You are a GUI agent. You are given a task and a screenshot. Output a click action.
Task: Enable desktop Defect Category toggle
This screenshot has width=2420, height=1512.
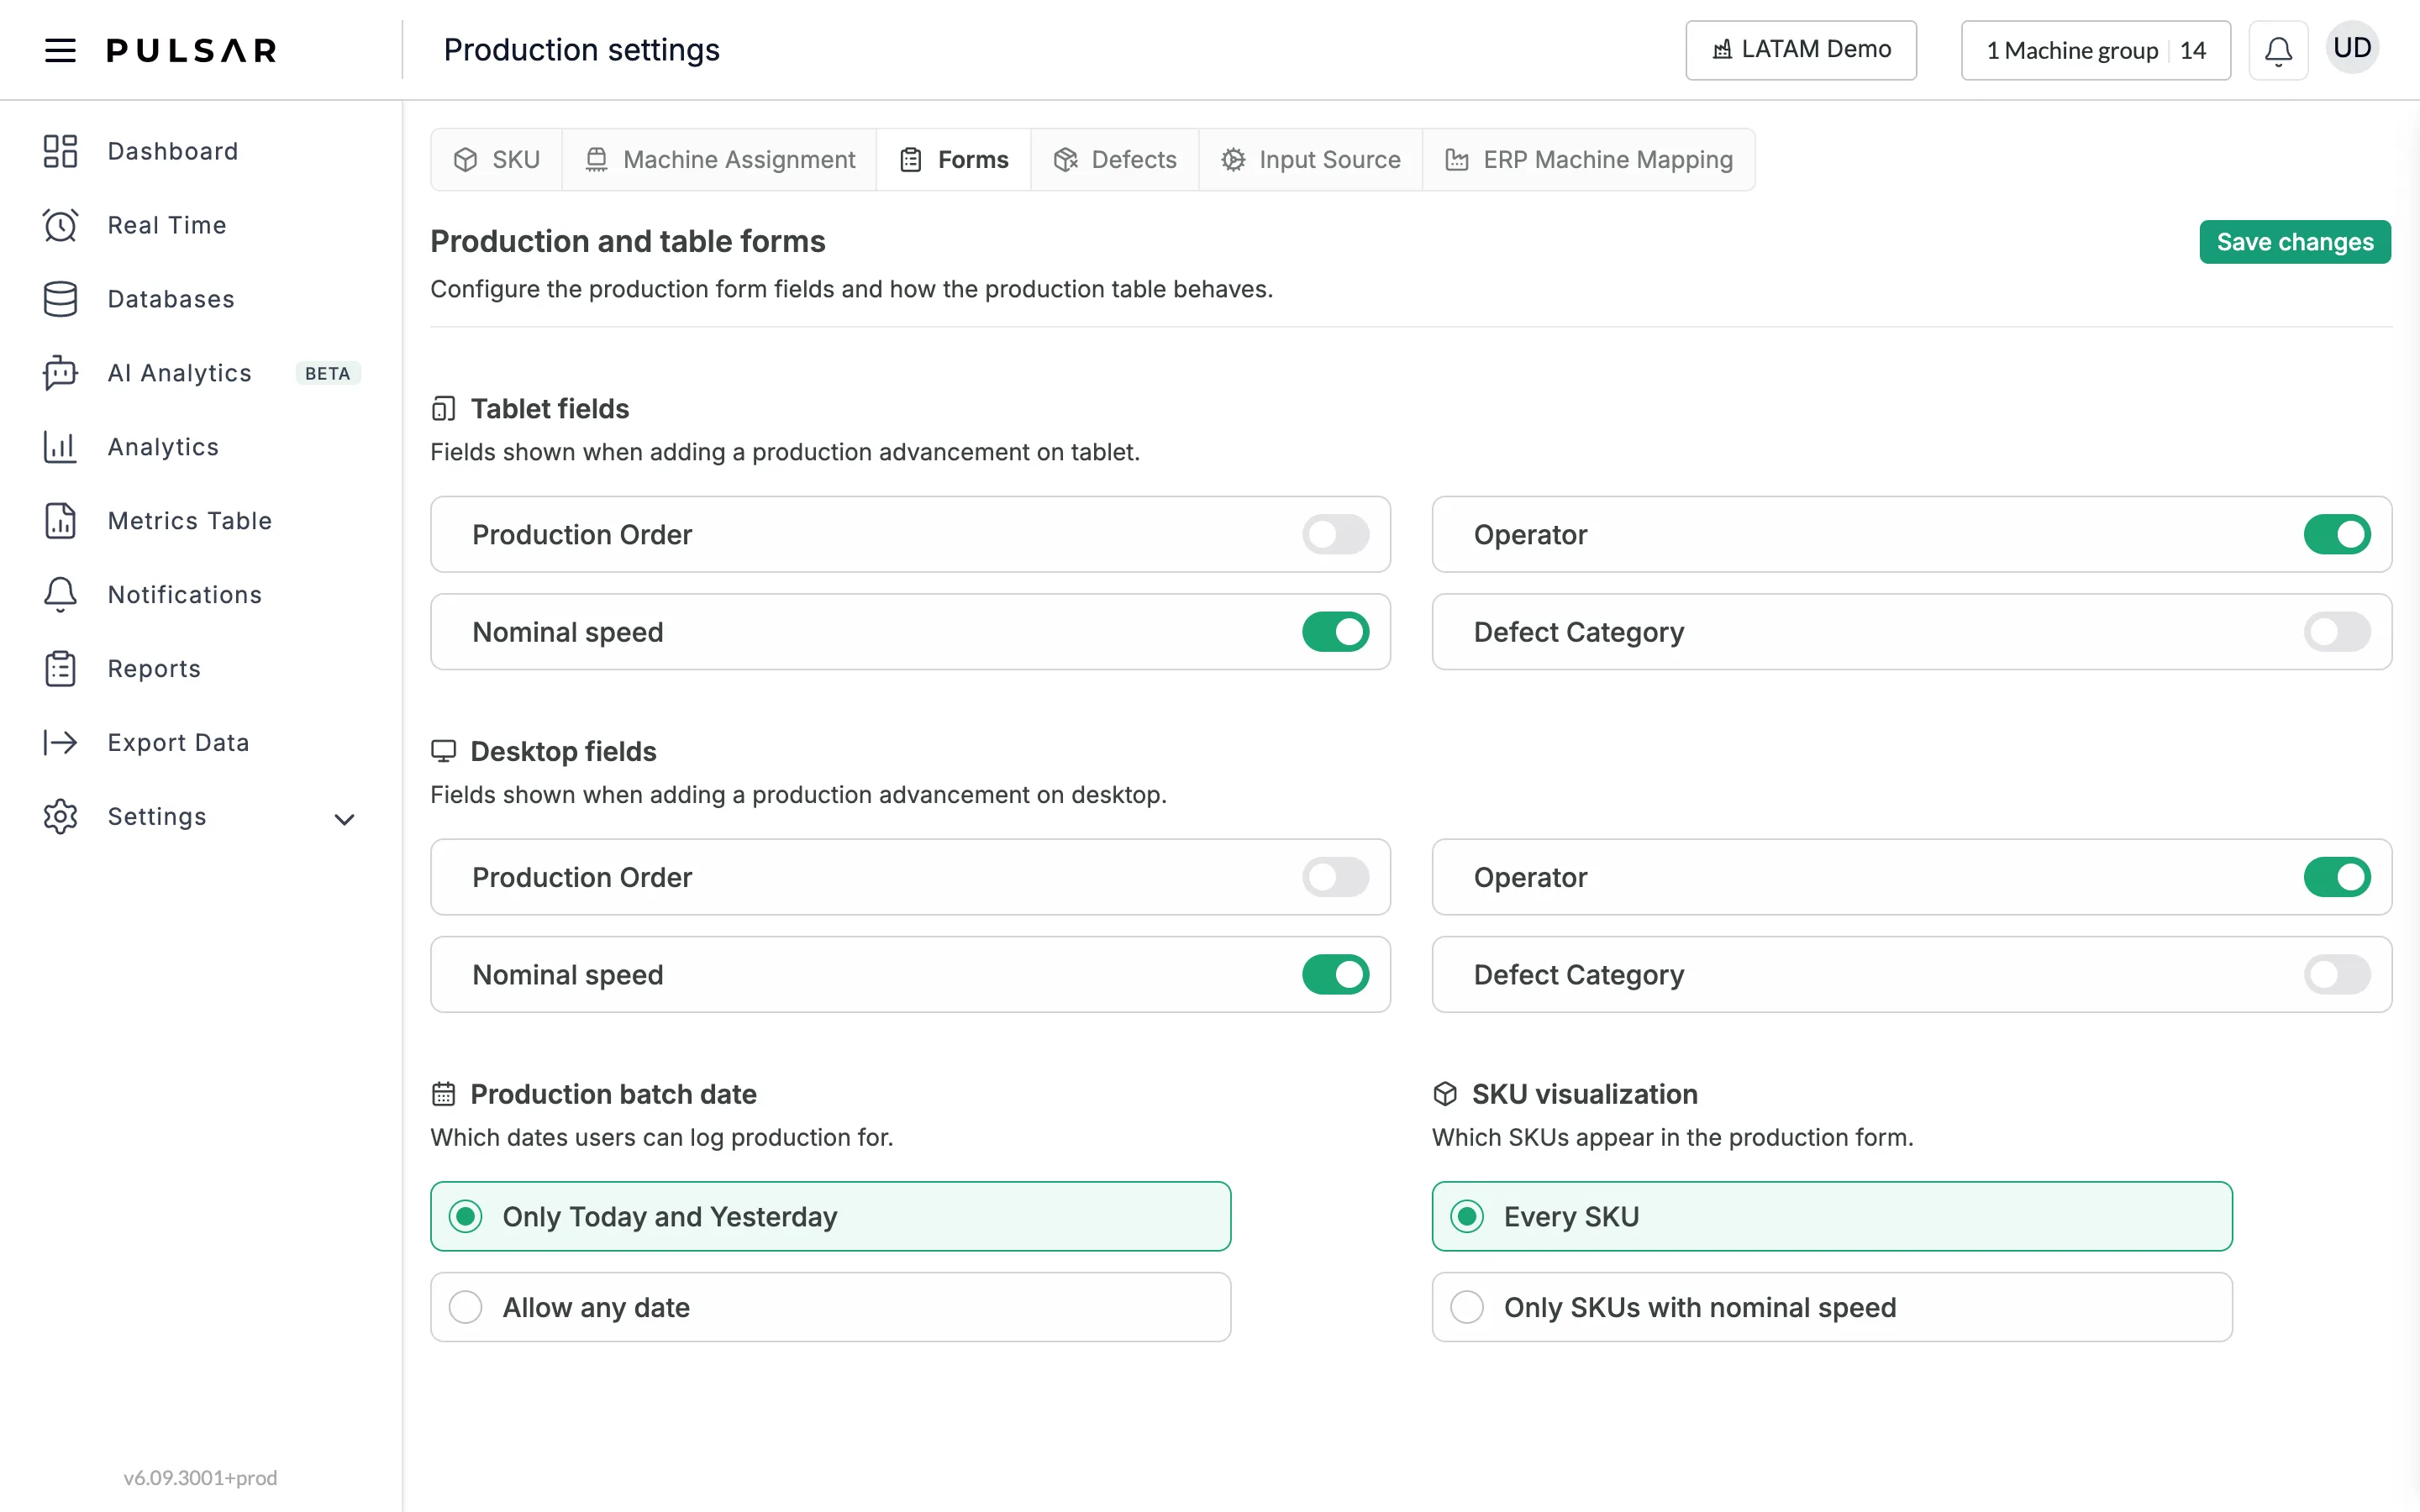2337,974
